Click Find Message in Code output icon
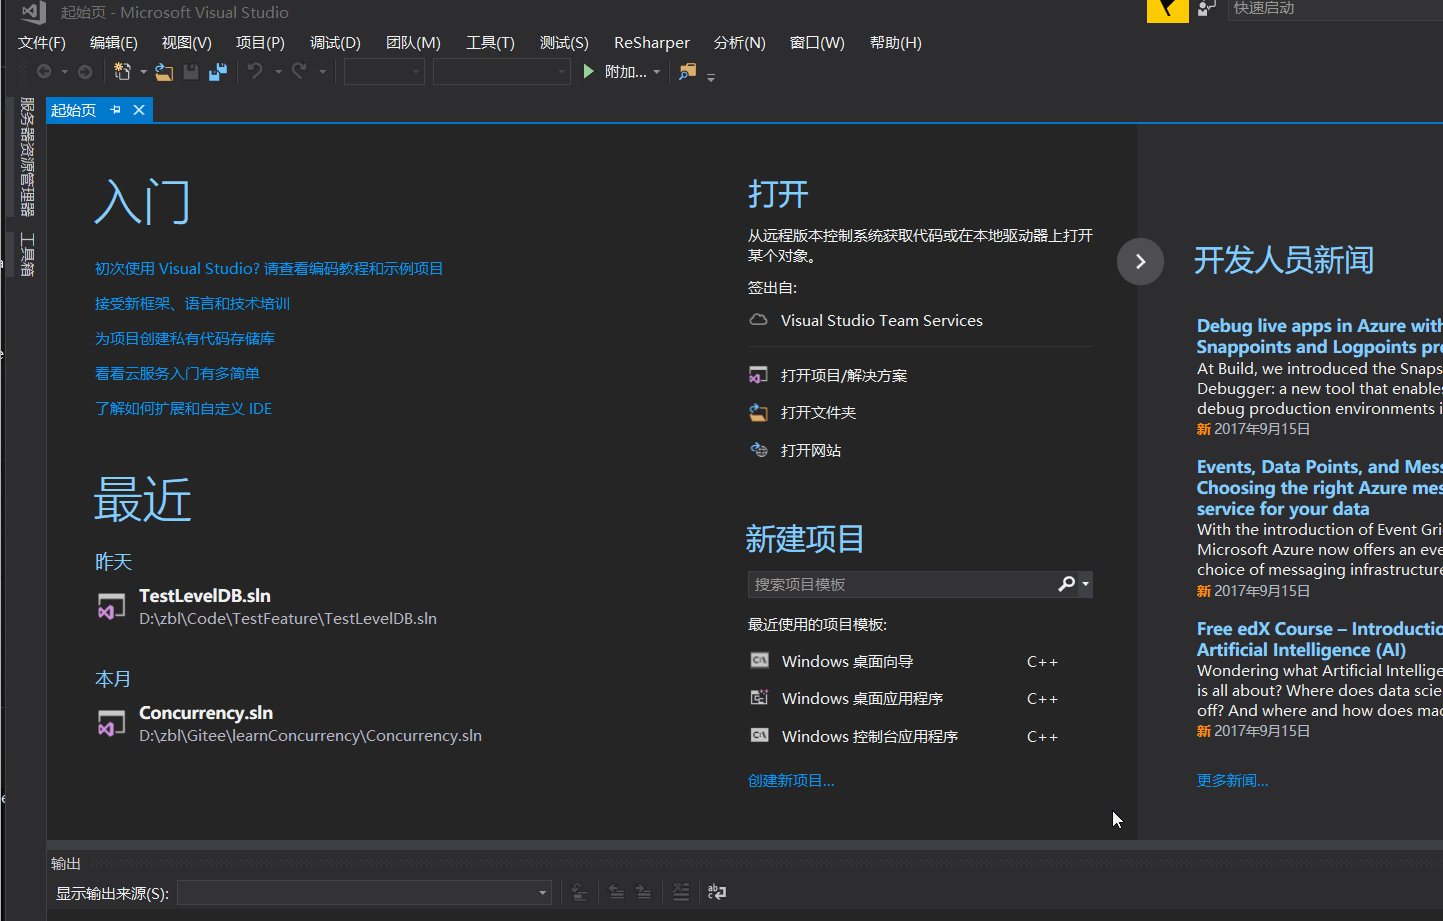Image resolution: width=1443 pixels, height=921 pixels. (580, 892)
